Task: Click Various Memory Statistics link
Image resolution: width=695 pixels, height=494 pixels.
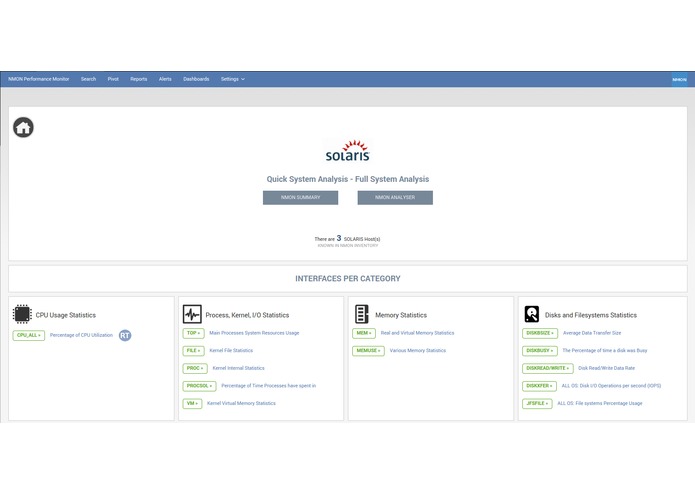Action: (418, 351)
